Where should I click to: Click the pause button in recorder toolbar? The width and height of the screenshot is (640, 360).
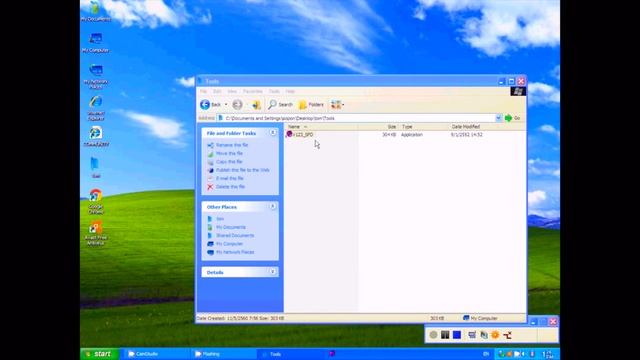click(445, 335)
